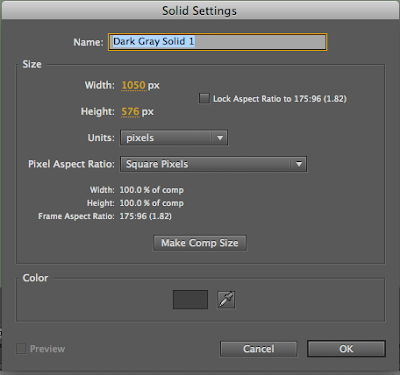Click Make Comp Size button
The image size is (400, 375).
pyautogui.click(x=200, y=243)
